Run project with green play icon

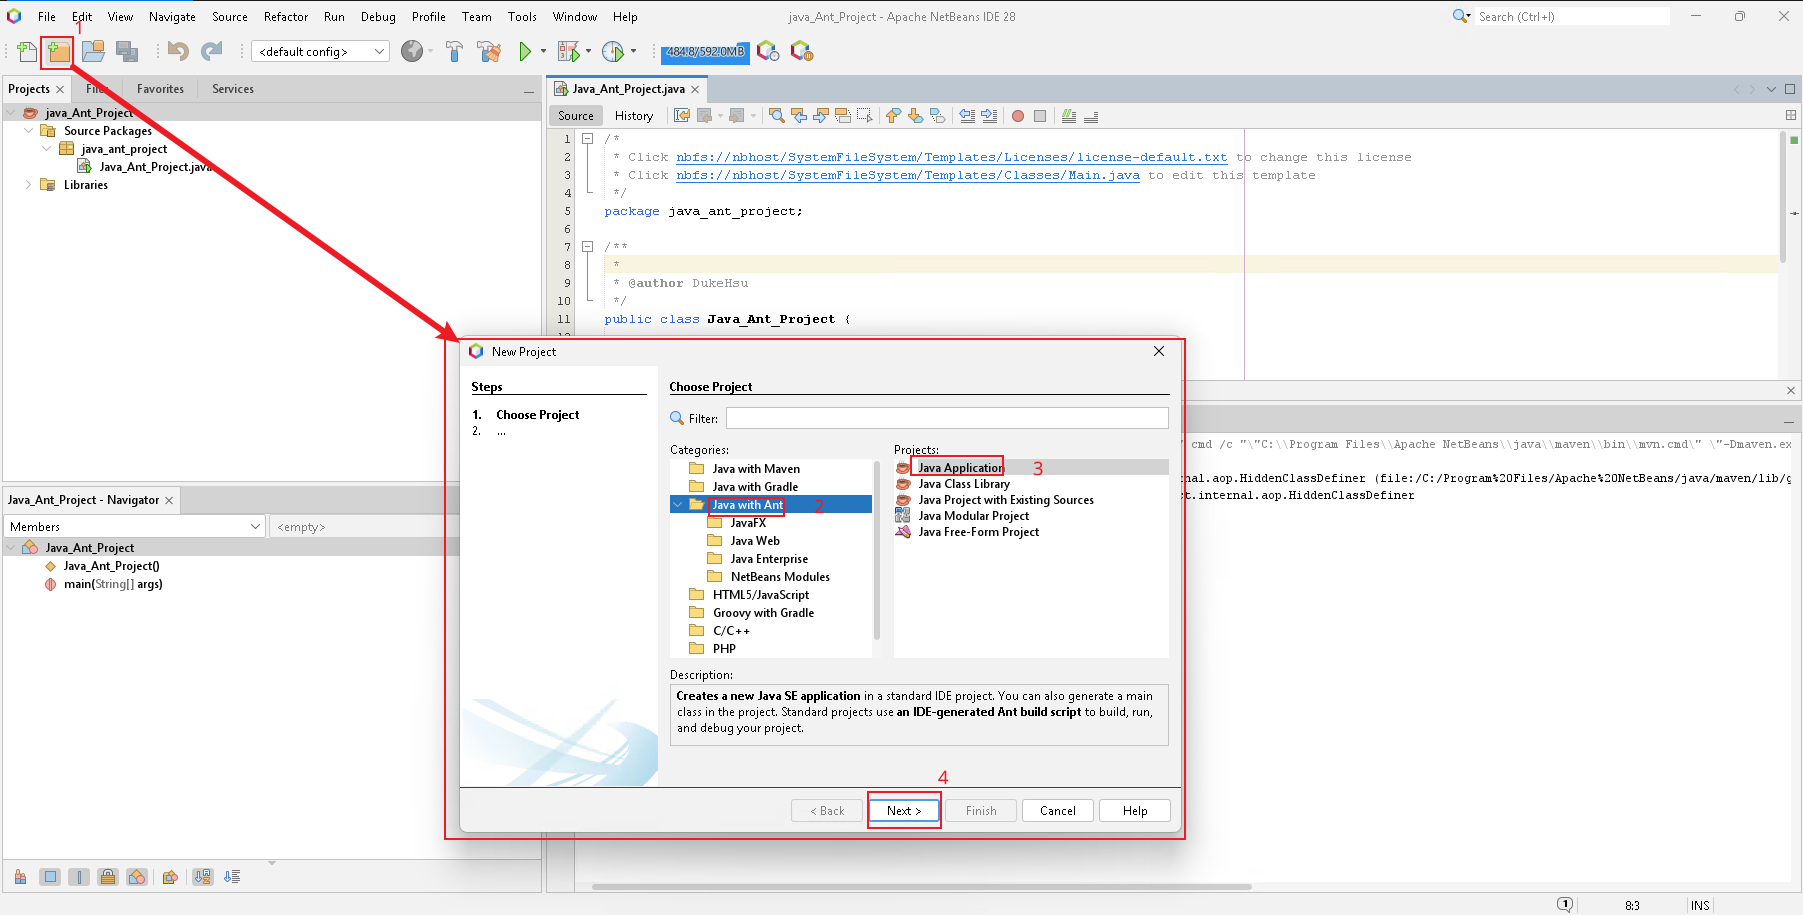525,51
